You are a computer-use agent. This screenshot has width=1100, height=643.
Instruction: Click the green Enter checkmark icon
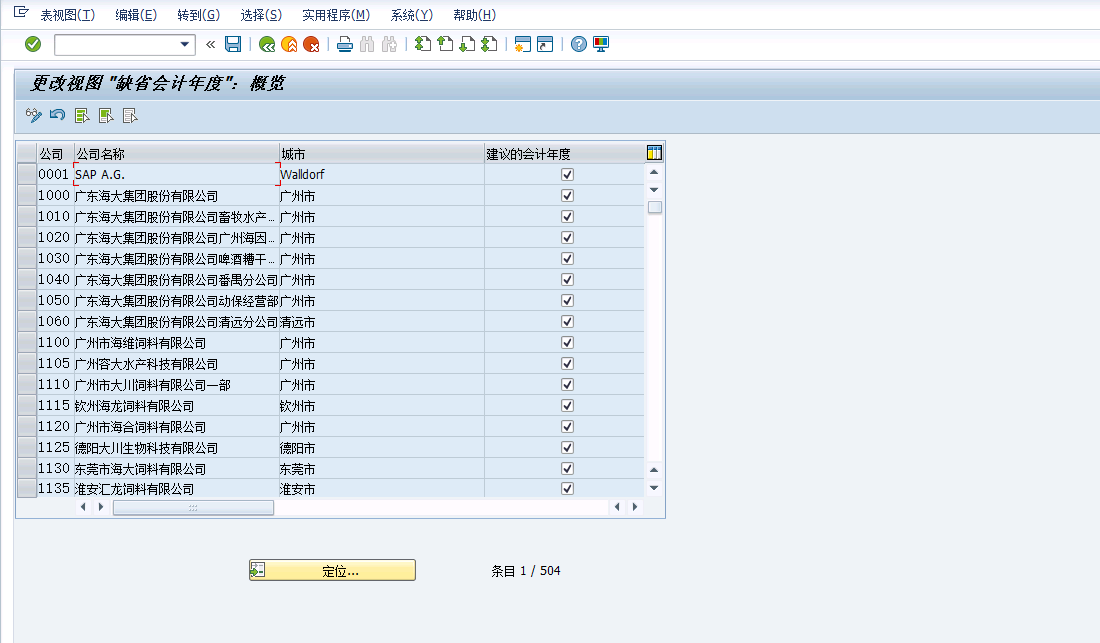tap(33, 44)
